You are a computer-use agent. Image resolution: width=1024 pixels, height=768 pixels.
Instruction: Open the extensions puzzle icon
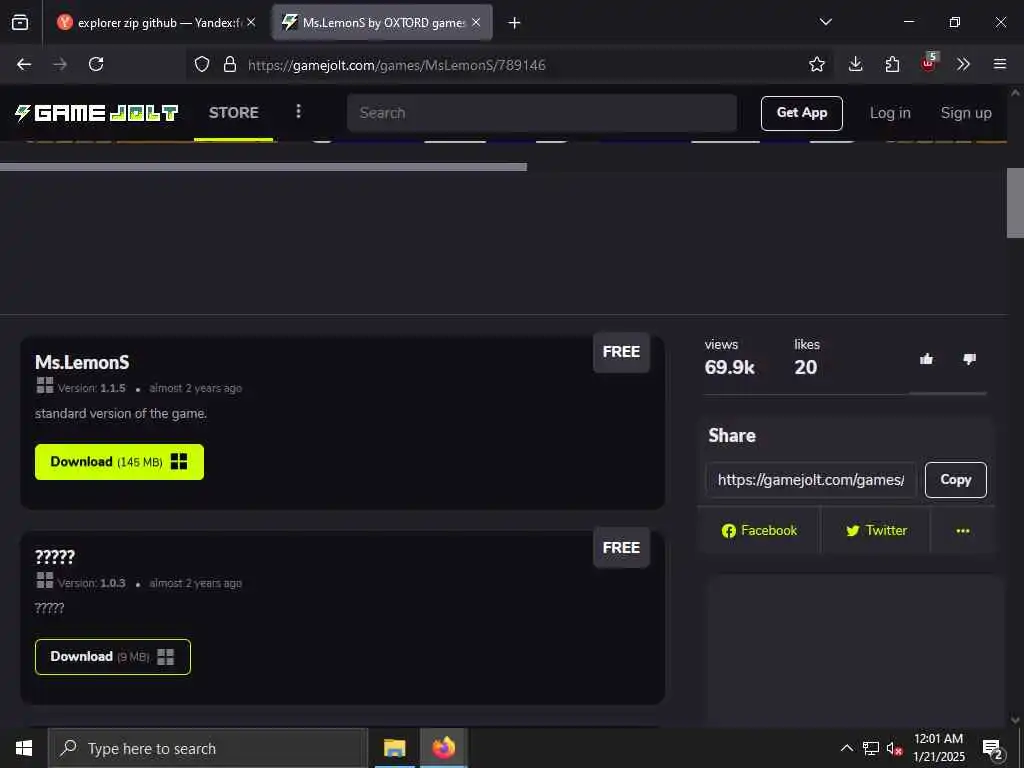tap(892, 64)
